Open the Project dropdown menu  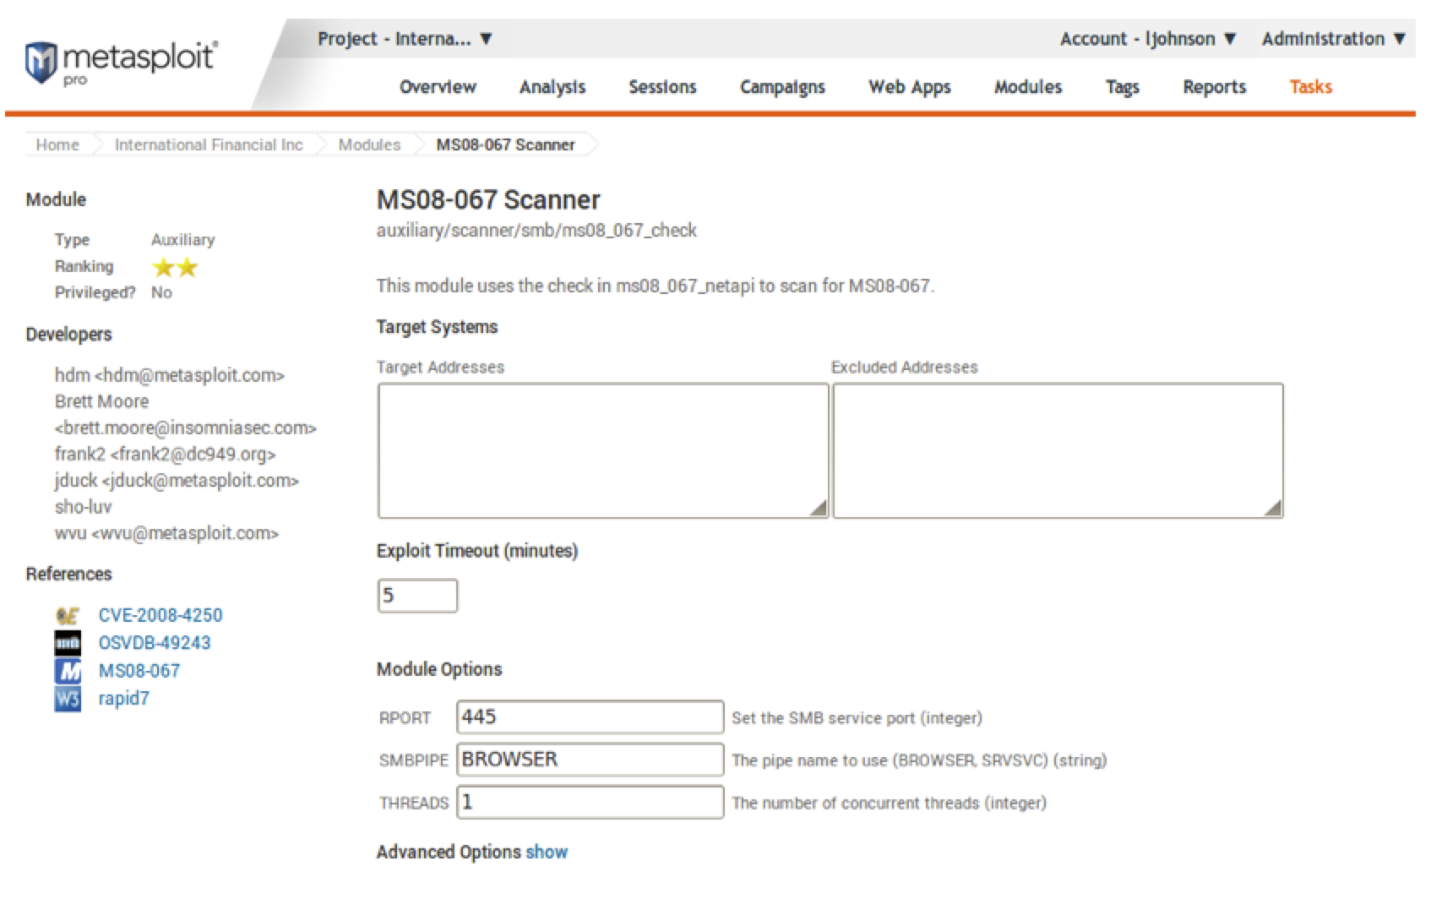pos(405,39)
